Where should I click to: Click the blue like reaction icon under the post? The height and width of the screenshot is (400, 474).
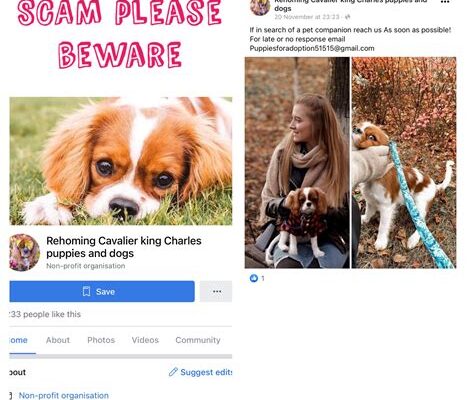(254, 278)
